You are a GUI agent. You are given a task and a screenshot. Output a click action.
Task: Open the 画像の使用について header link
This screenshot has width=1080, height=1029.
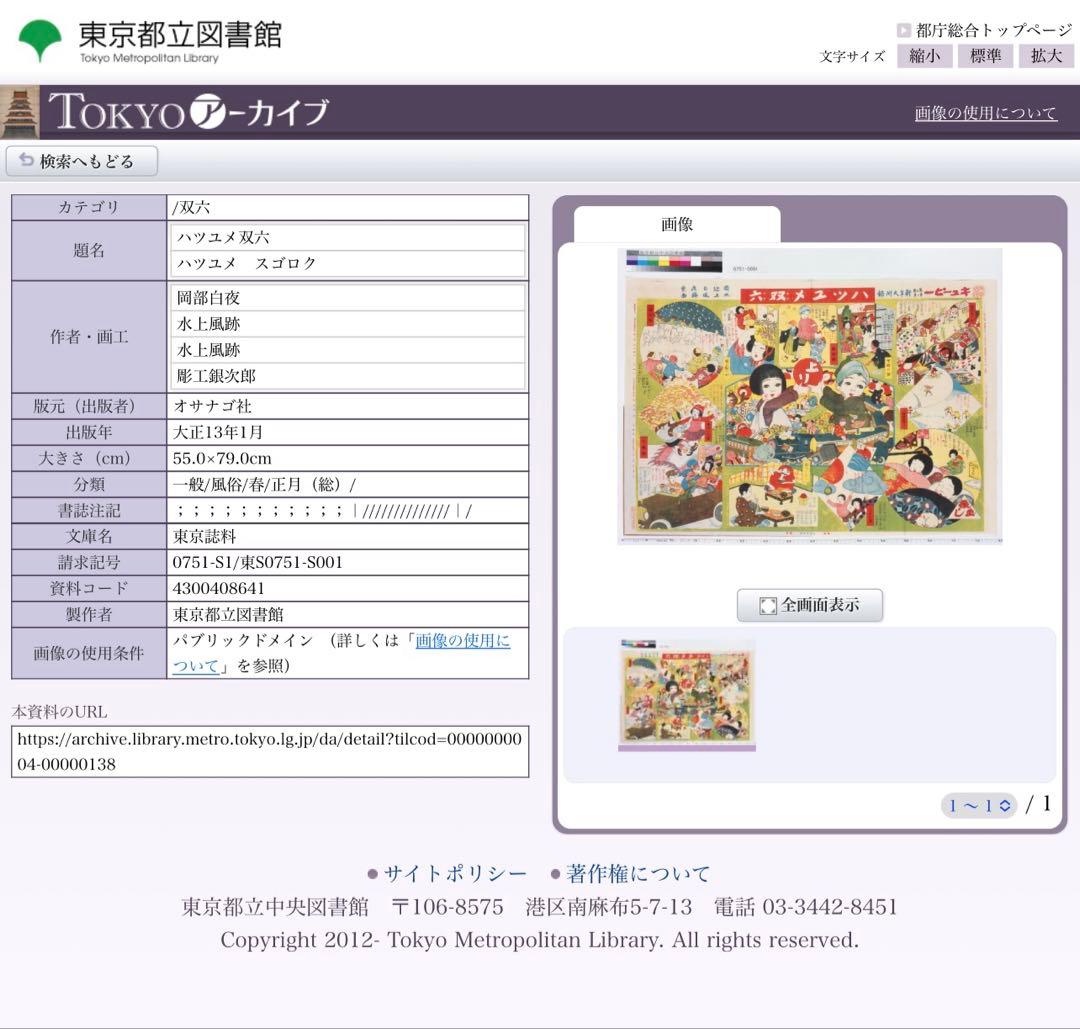tap(986, 113)
